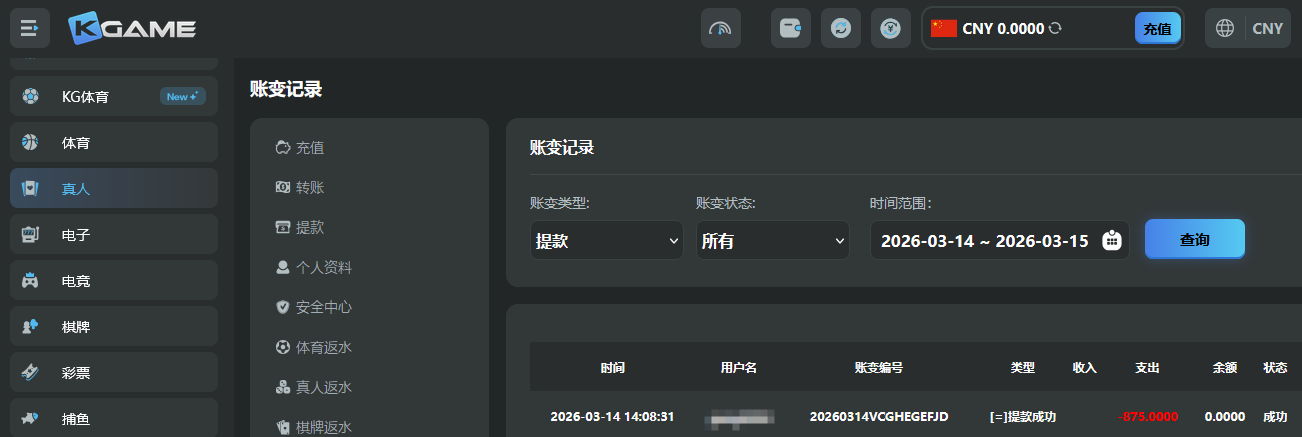Open KG体育 in the left sidebar
1302x437 pixels.
[114, 97]
